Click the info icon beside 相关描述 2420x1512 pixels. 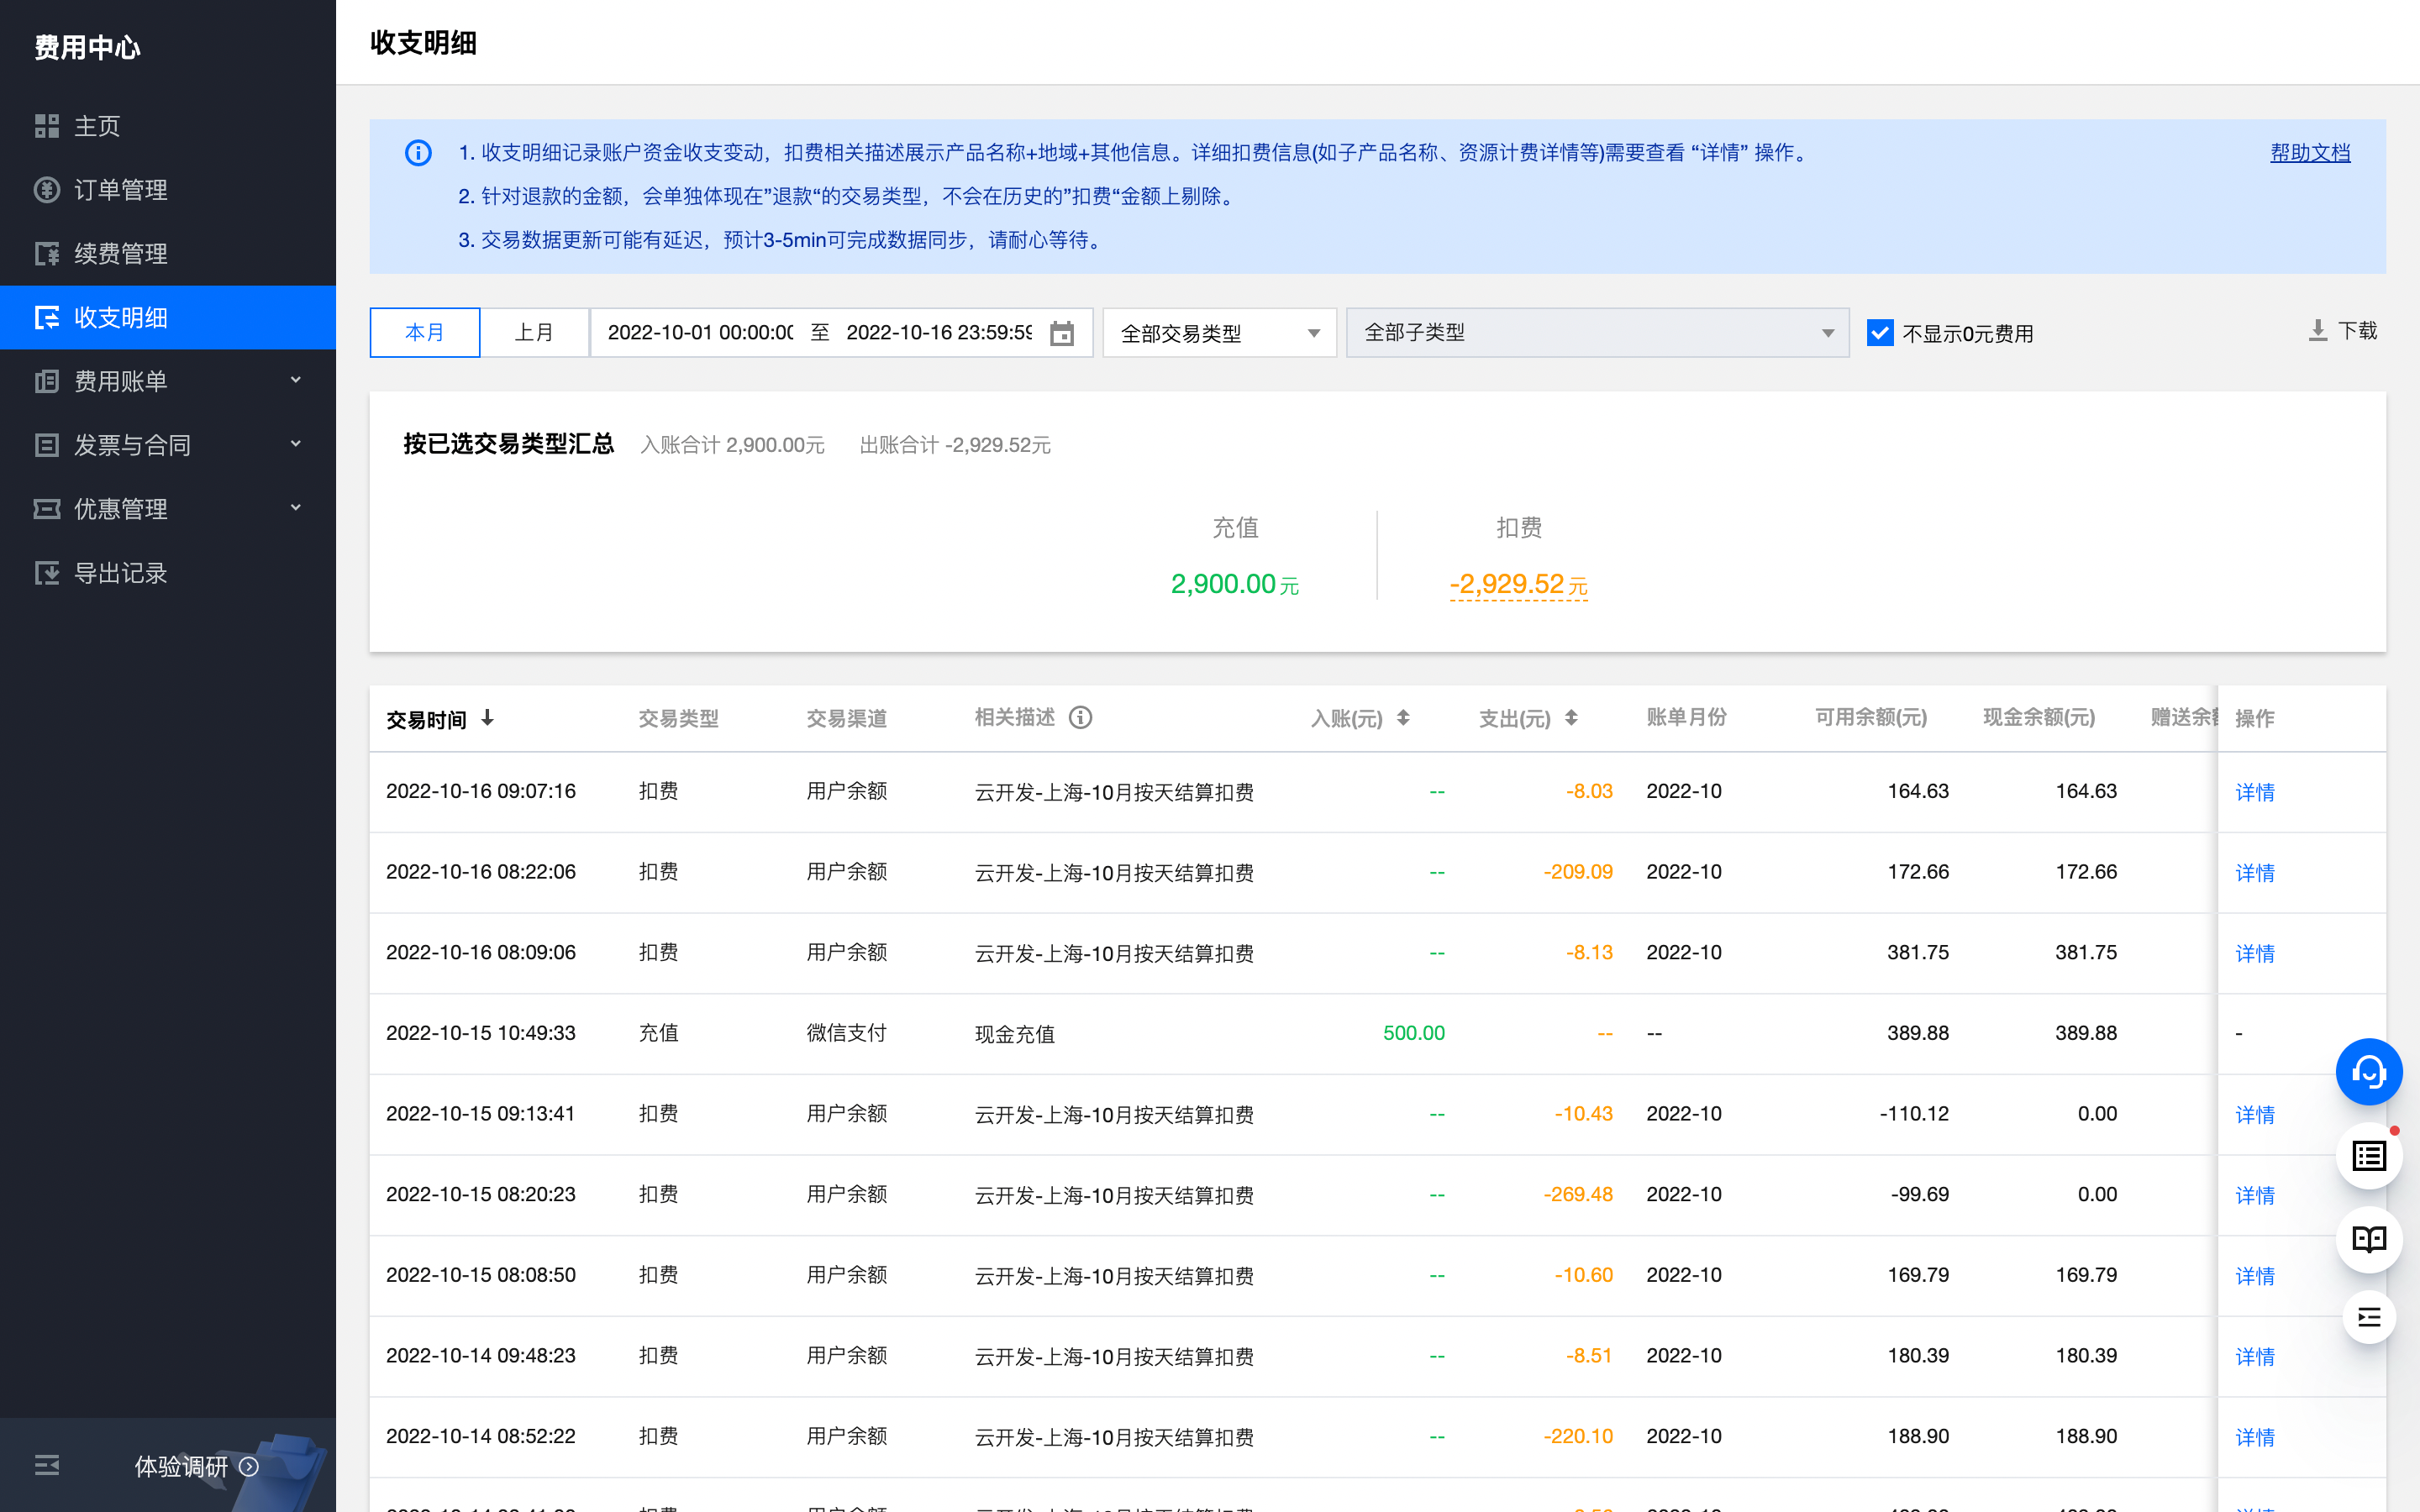[x=1080, y=717]
